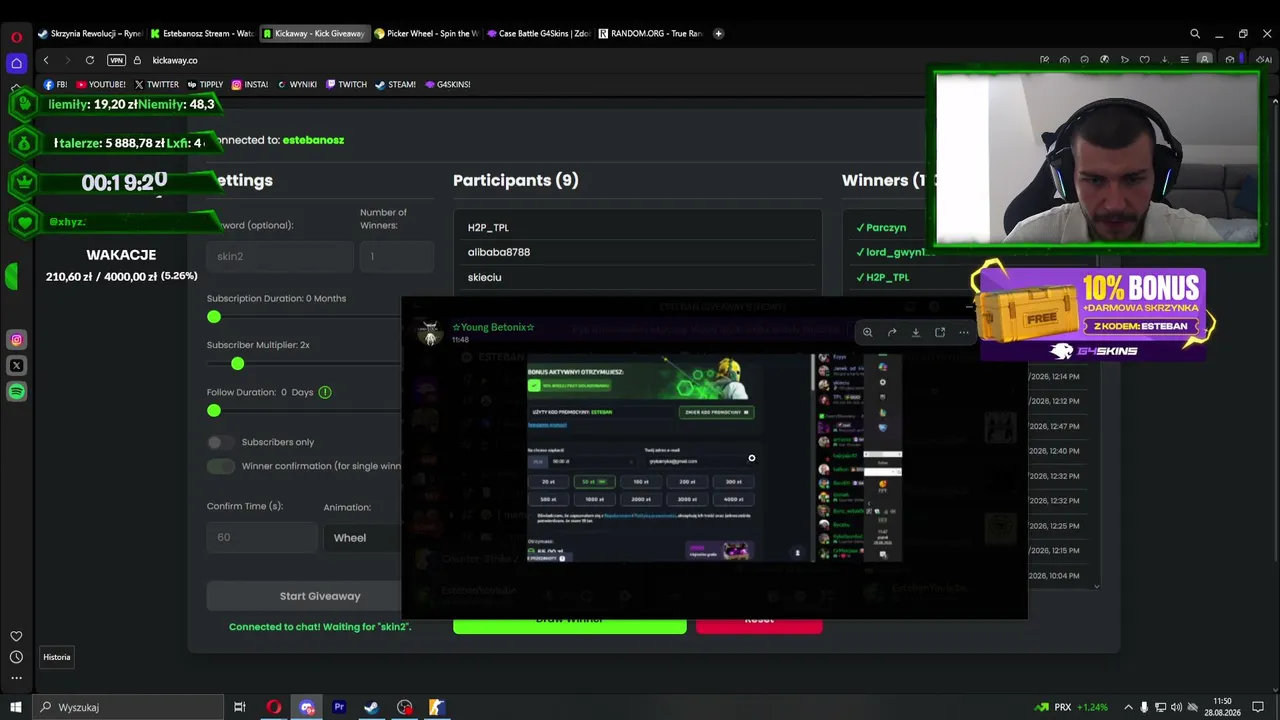Open Premiere Pro from the taskbar
Image resolution: width=1280 pixels, height=720 pixels.
339,707
